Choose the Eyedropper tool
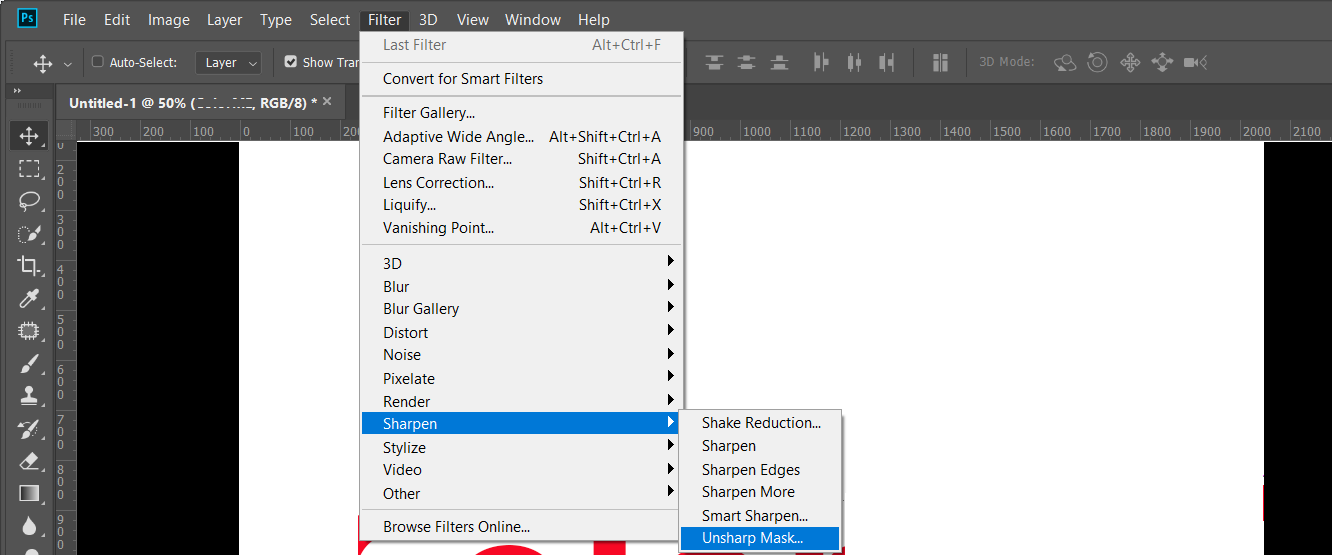The height and width of the screenshot is (555, 1332). click(x=29, y=299)
